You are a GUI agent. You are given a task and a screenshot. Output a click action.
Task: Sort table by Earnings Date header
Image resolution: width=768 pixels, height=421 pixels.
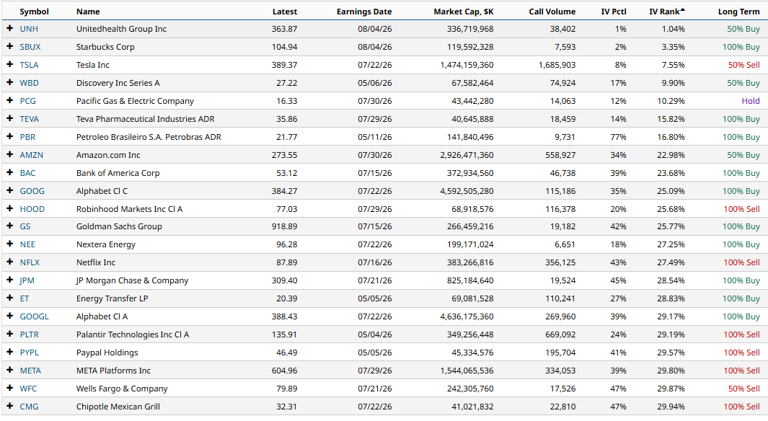click(x=364, y=12)
